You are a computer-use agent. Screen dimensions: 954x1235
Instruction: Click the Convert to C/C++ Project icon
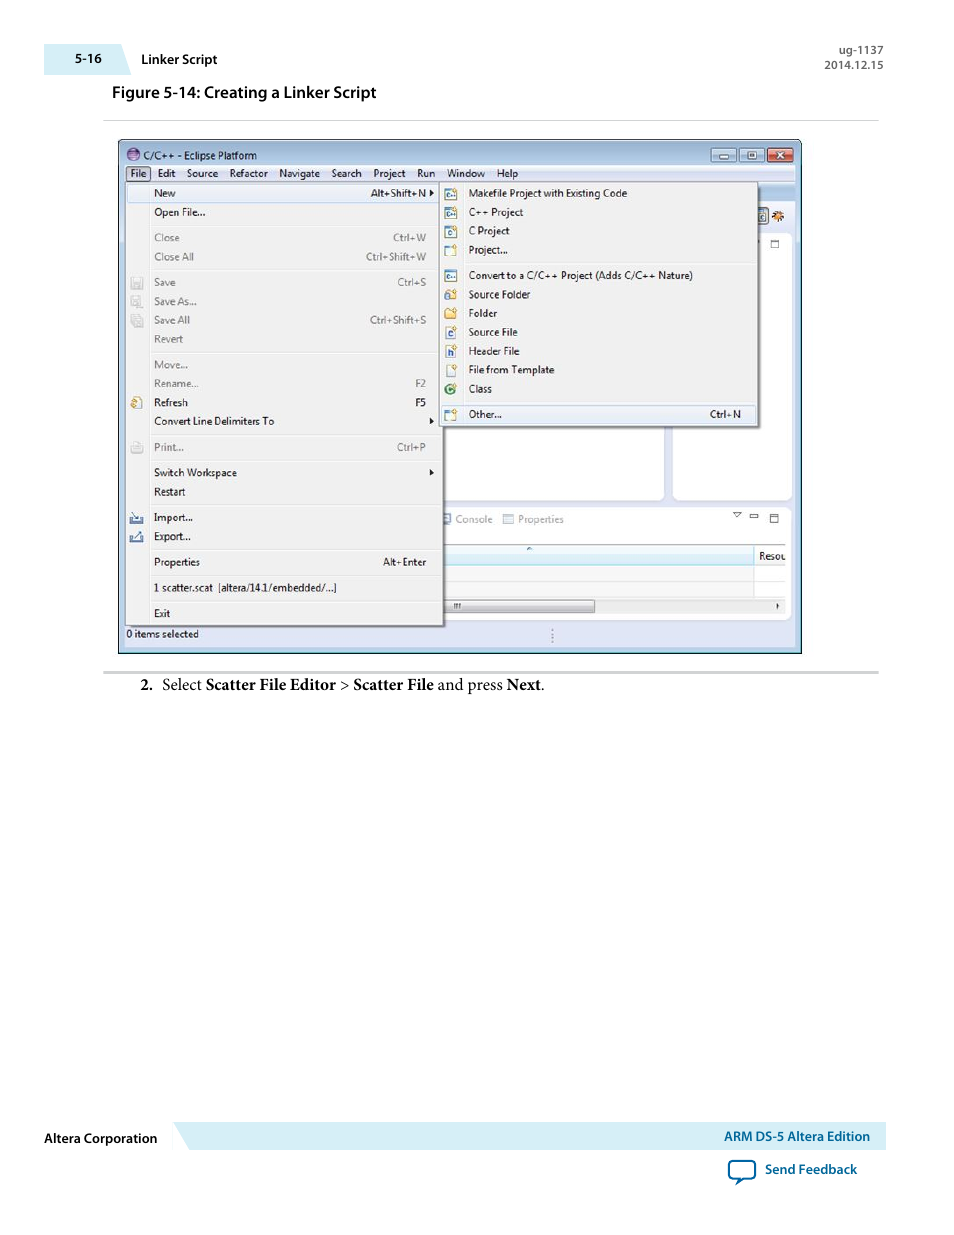(x=450, y=276)
